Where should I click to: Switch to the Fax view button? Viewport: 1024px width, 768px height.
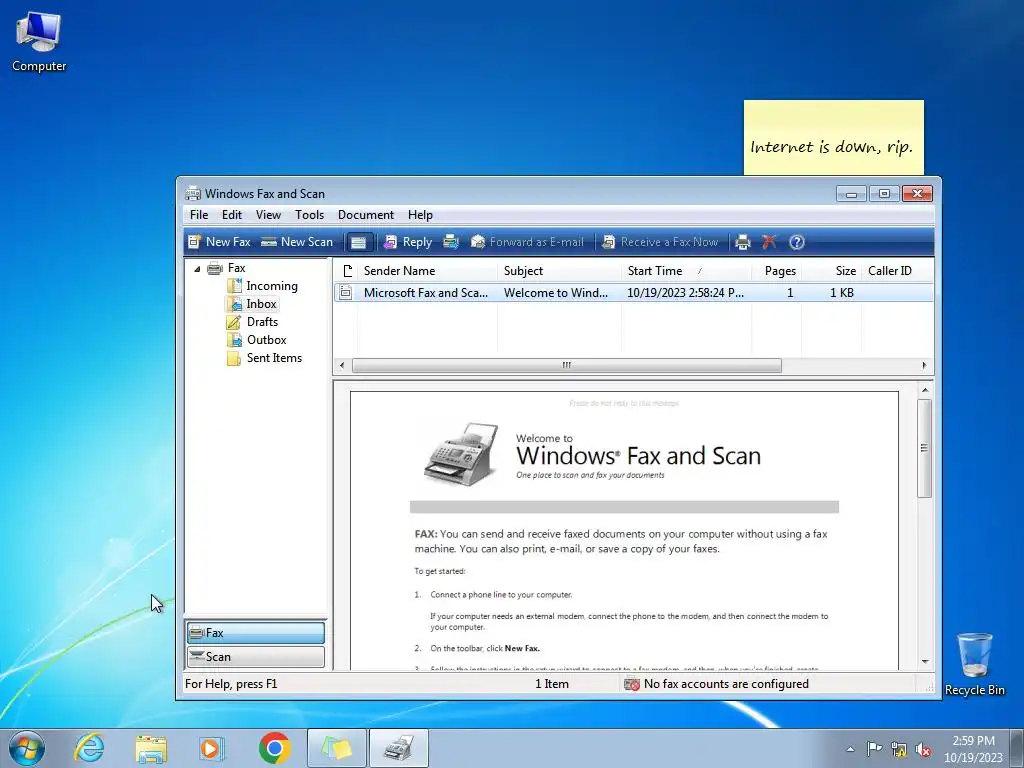(x=255, y=633)
